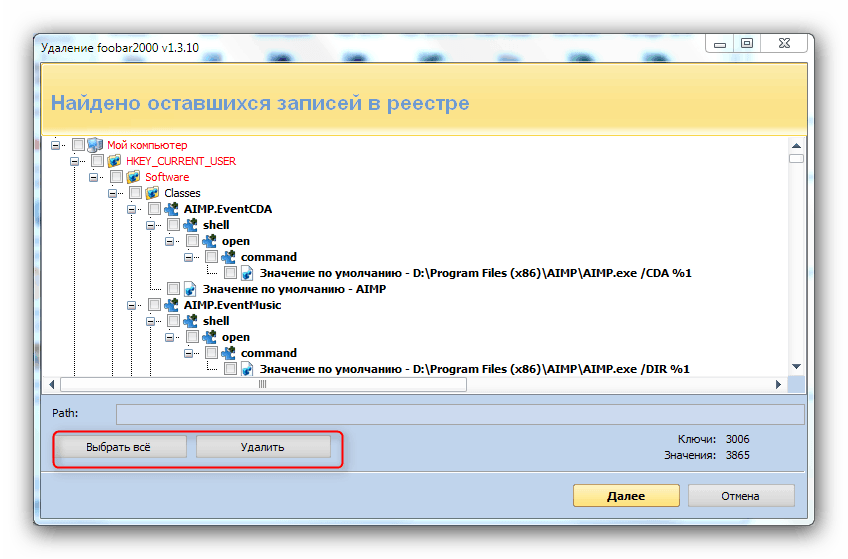
Task: Click the My Computer icon at tree root
Action: click(95, 145)
